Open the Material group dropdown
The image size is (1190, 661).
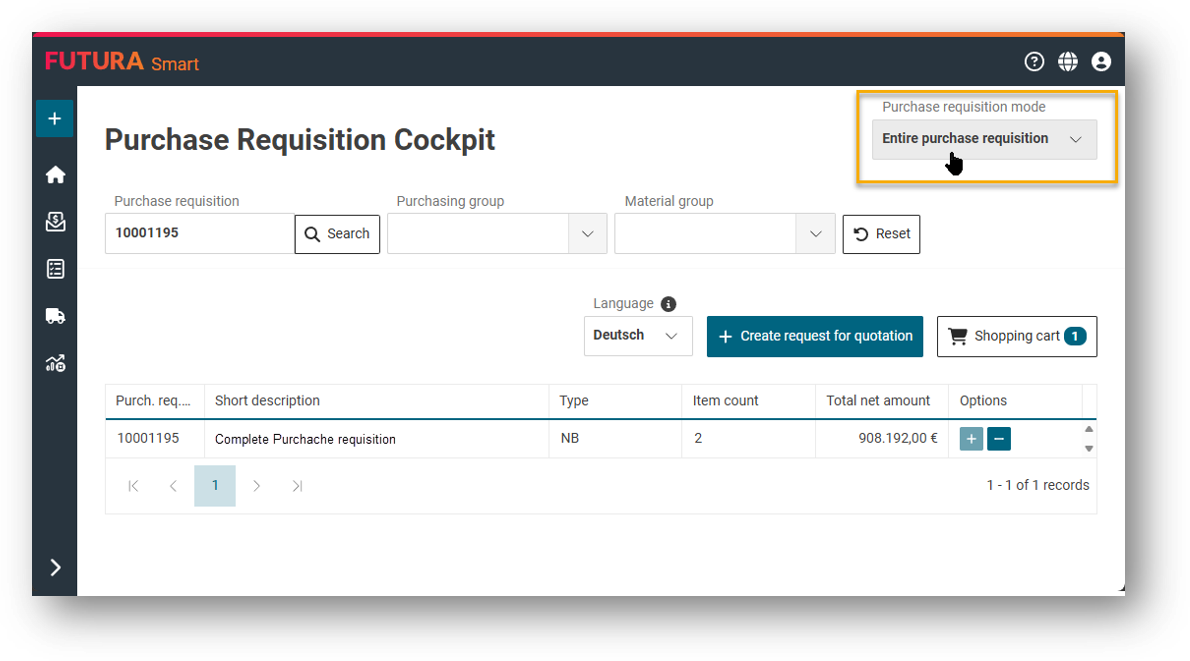[x=725, y=234]
